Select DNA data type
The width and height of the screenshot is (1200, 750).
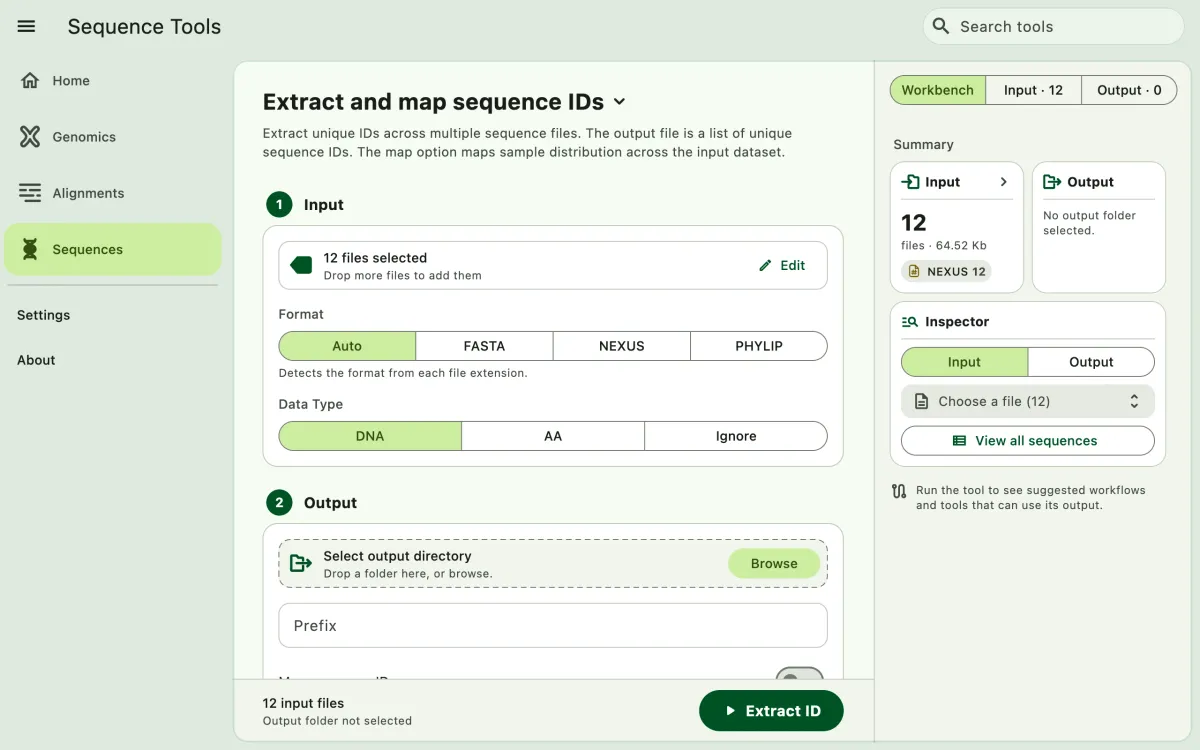(370, 436)
